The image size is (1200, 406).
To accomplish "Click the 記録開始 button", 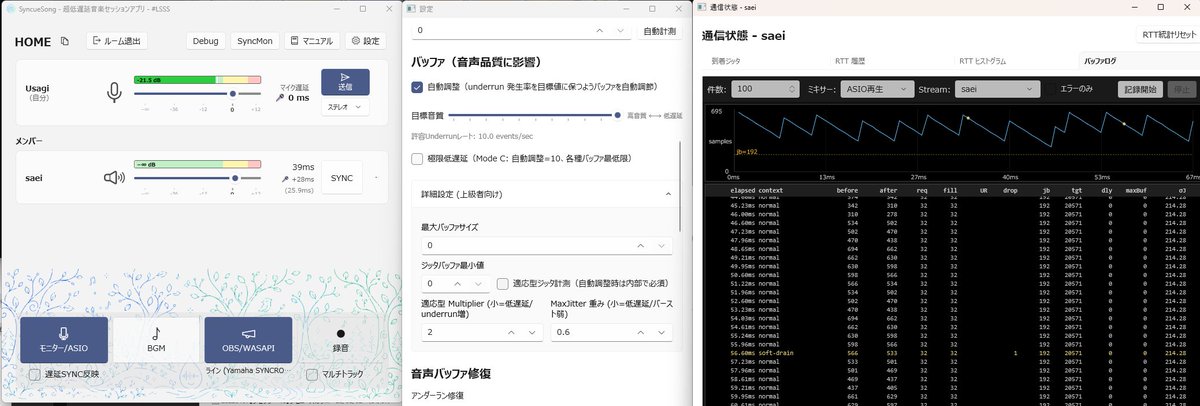I will pos(1140,89).
